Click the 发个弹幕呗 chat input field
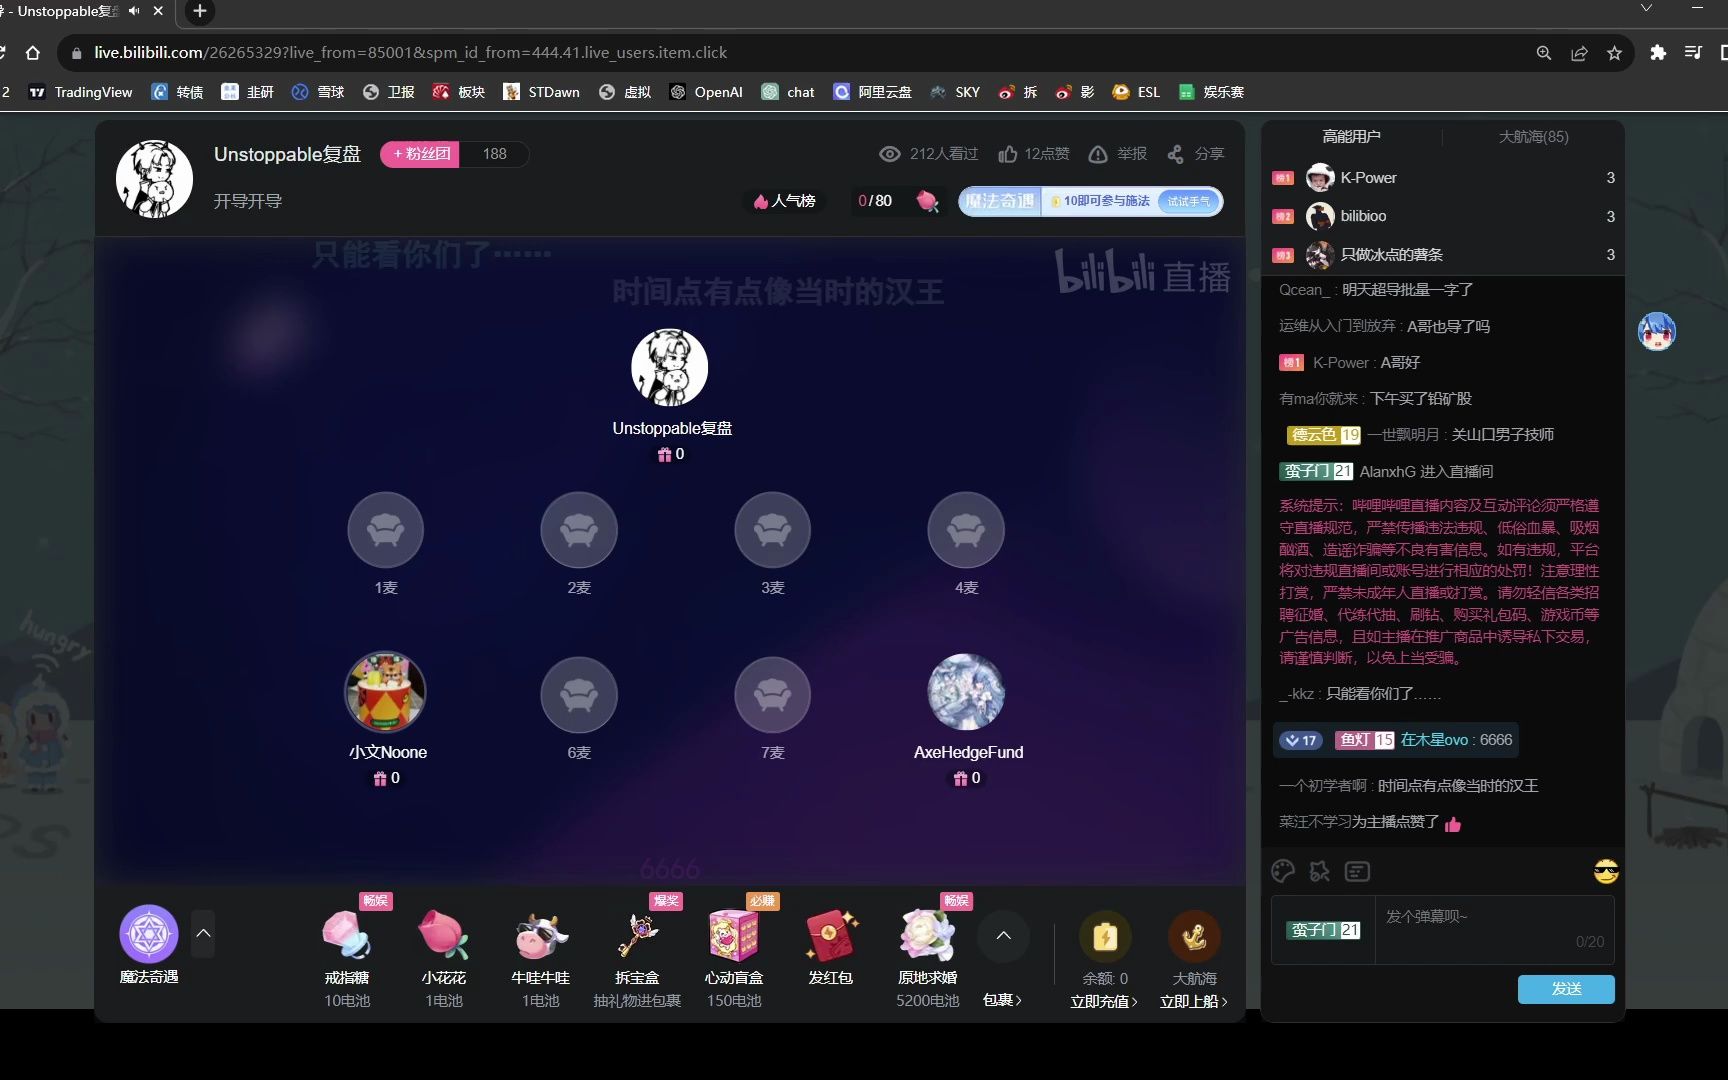Screen dimensions: 1728x1080 click(x=1494, y=929)
